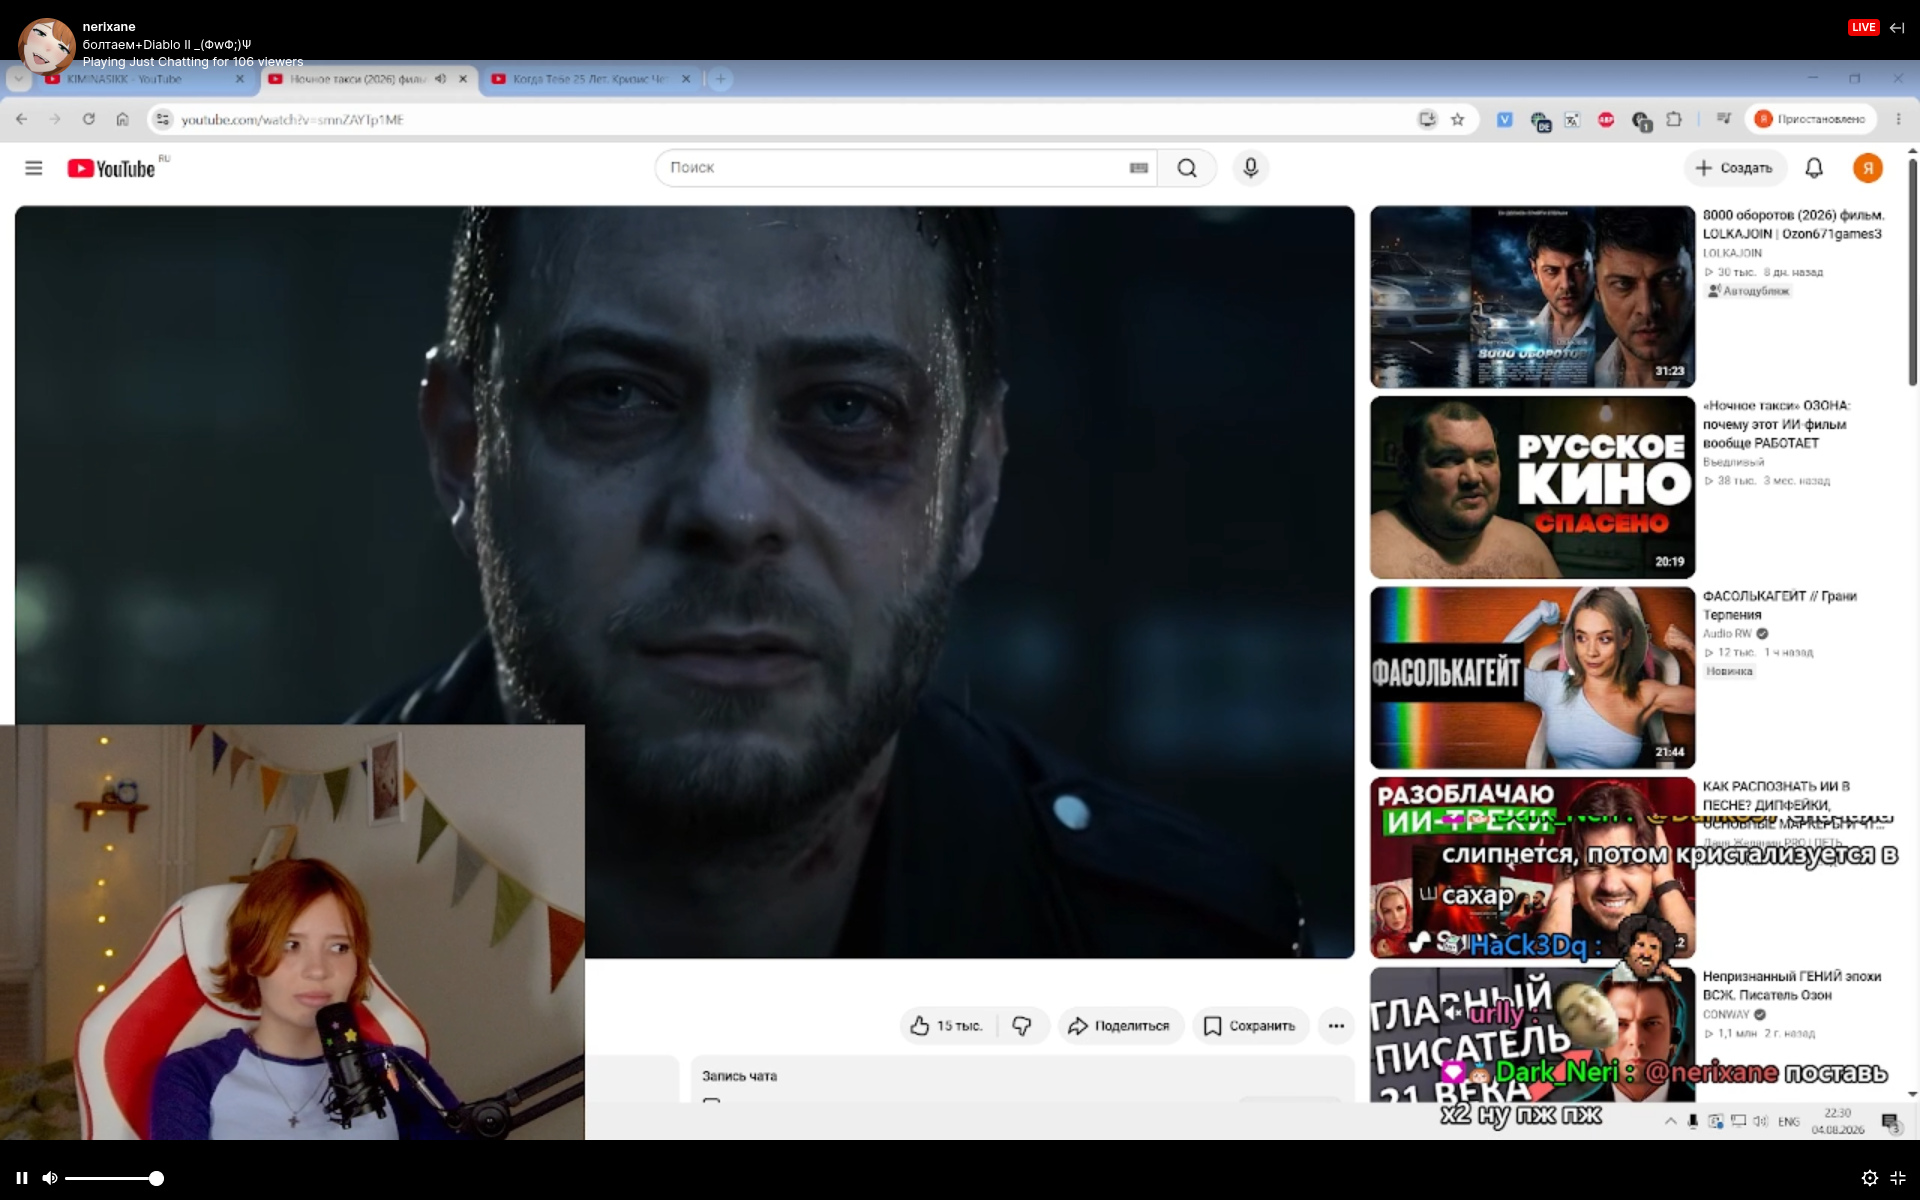Click the Запись чата chat replay header

pos(739,1076)
